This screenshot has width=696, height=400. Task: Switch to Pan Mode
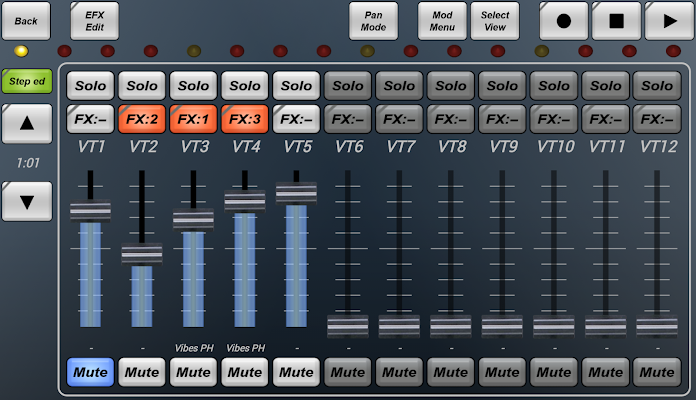(x=373, y=21)
